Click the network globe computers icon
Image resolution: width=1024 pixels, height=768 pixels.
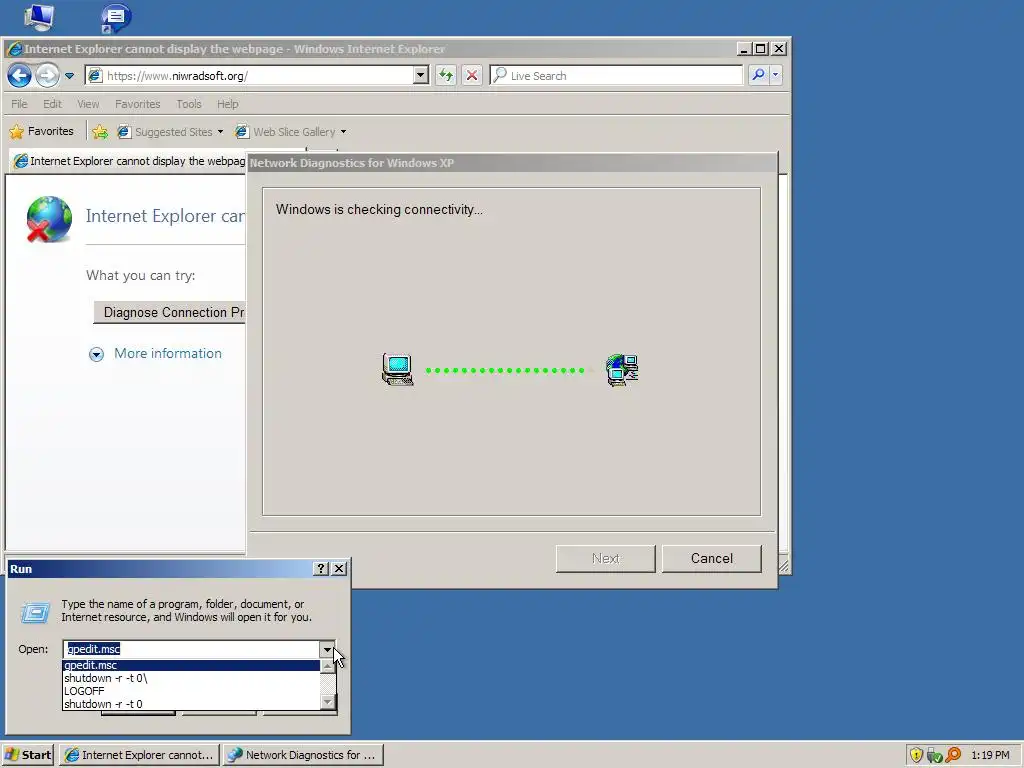pos(622,370)
